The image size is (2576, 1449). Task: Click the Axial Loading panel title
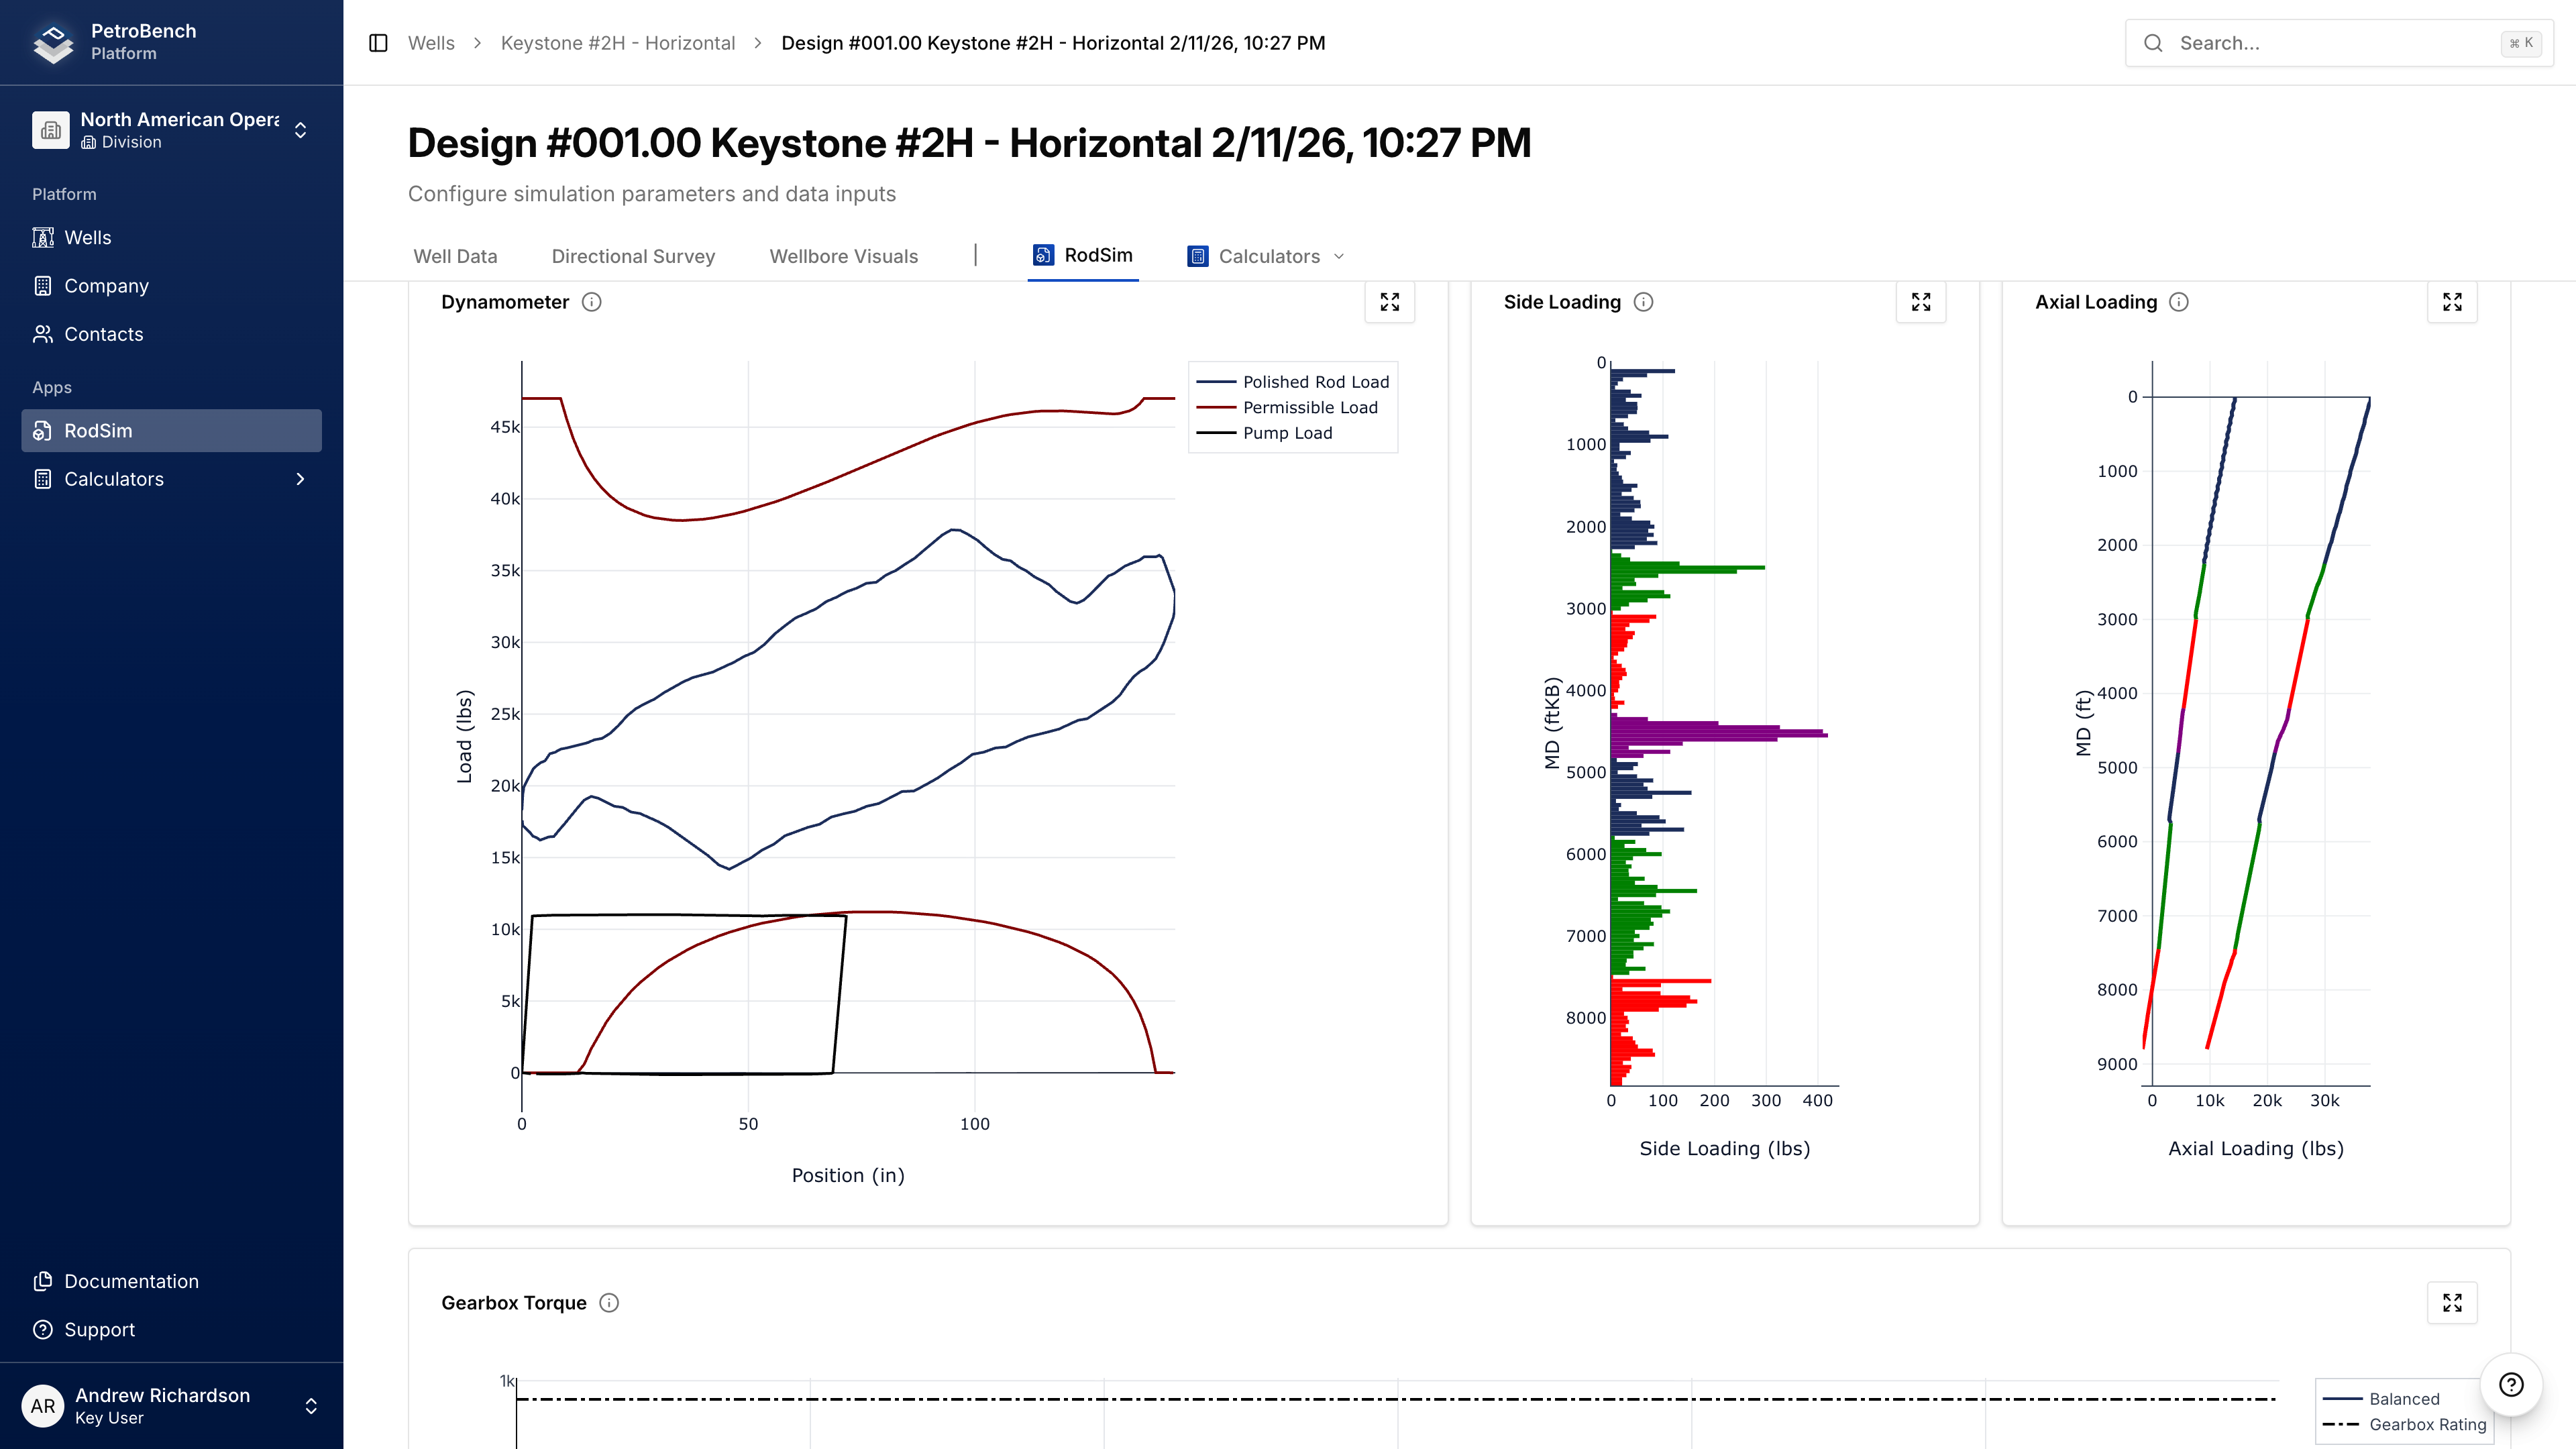(2096, 302)
